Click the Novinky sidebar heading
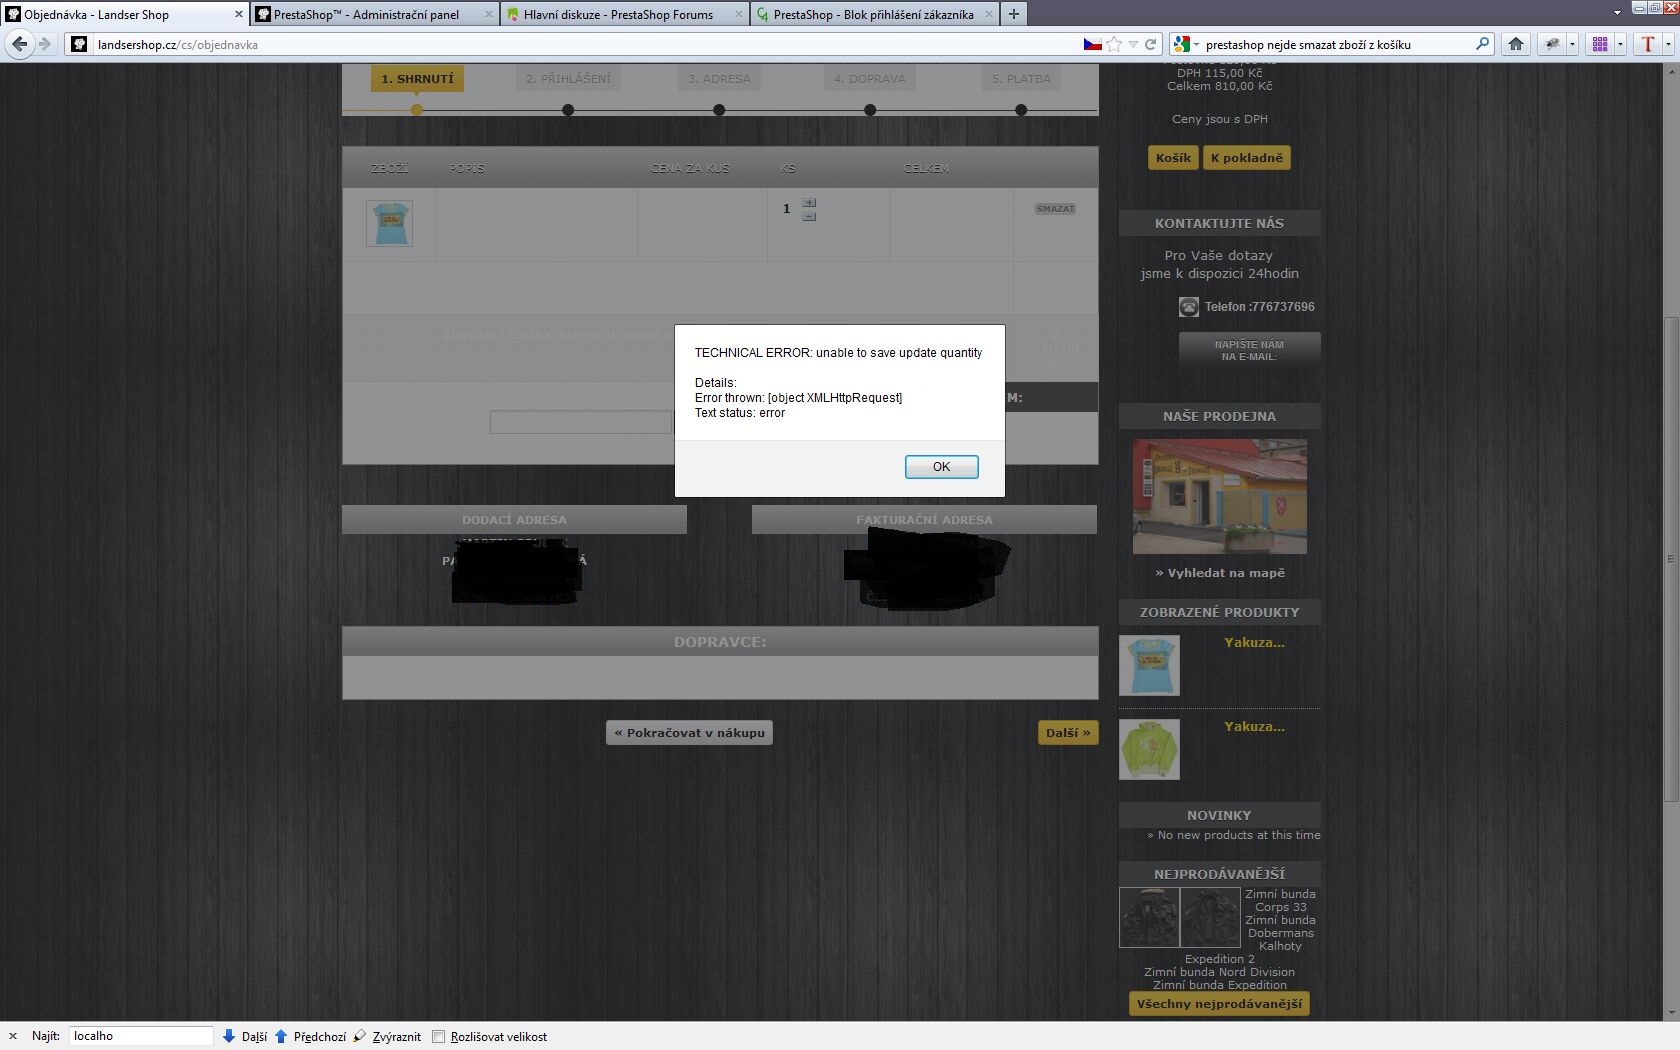 point(1219,815)
